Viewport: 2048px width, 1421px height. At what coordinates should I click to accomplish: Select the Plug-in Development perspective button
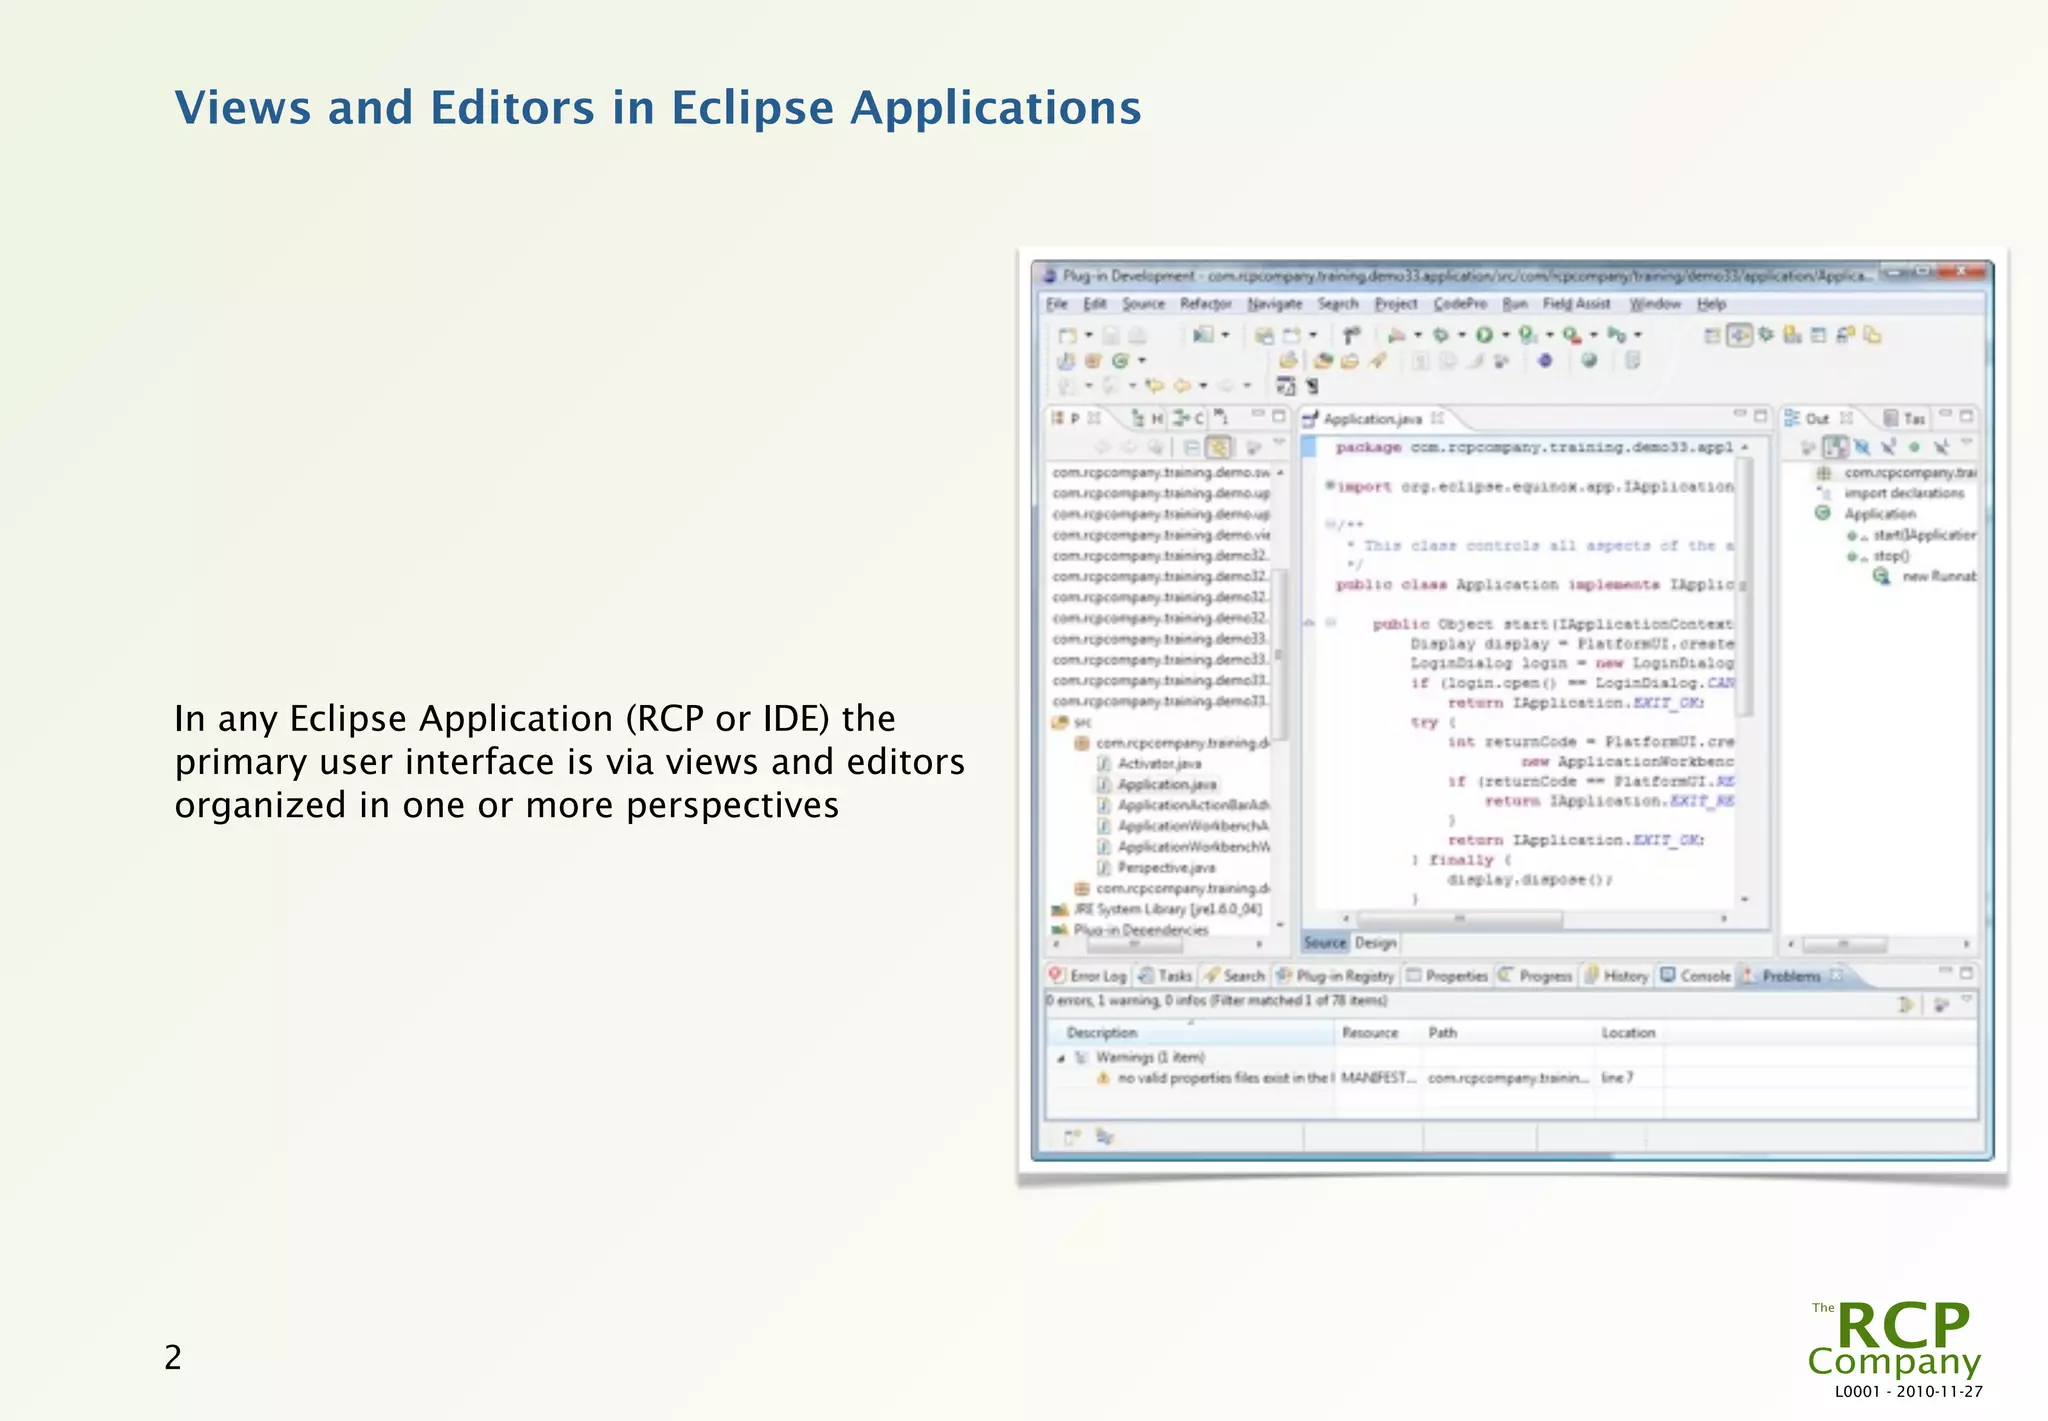point(1740,336)
